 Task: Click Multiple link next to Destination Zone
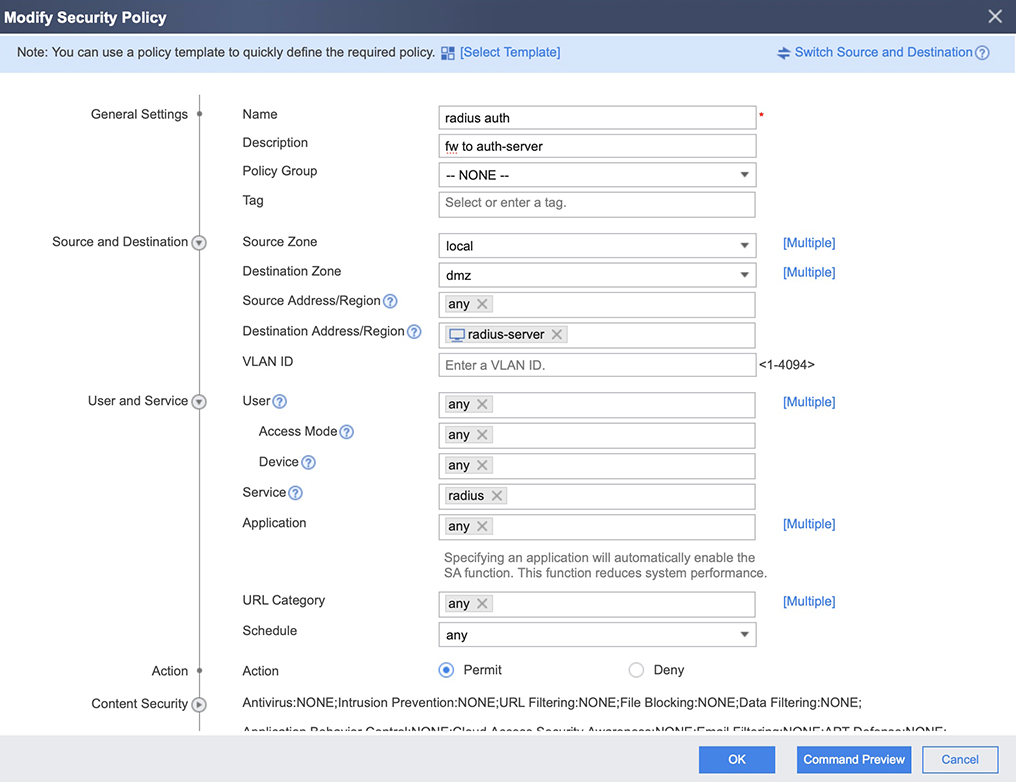(x=808, y=272)
